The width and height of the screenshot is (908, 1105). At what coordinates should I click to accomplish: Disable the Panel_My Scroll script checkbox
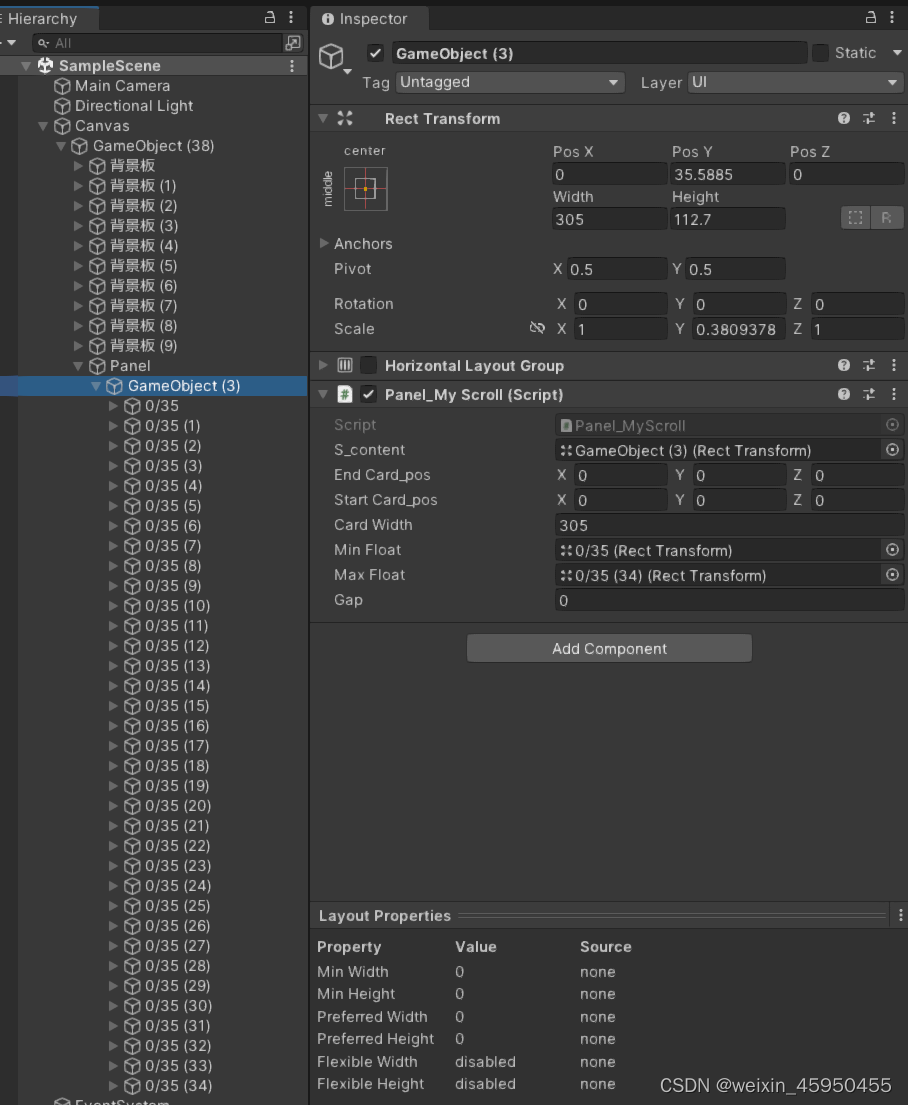coord(367,394)
